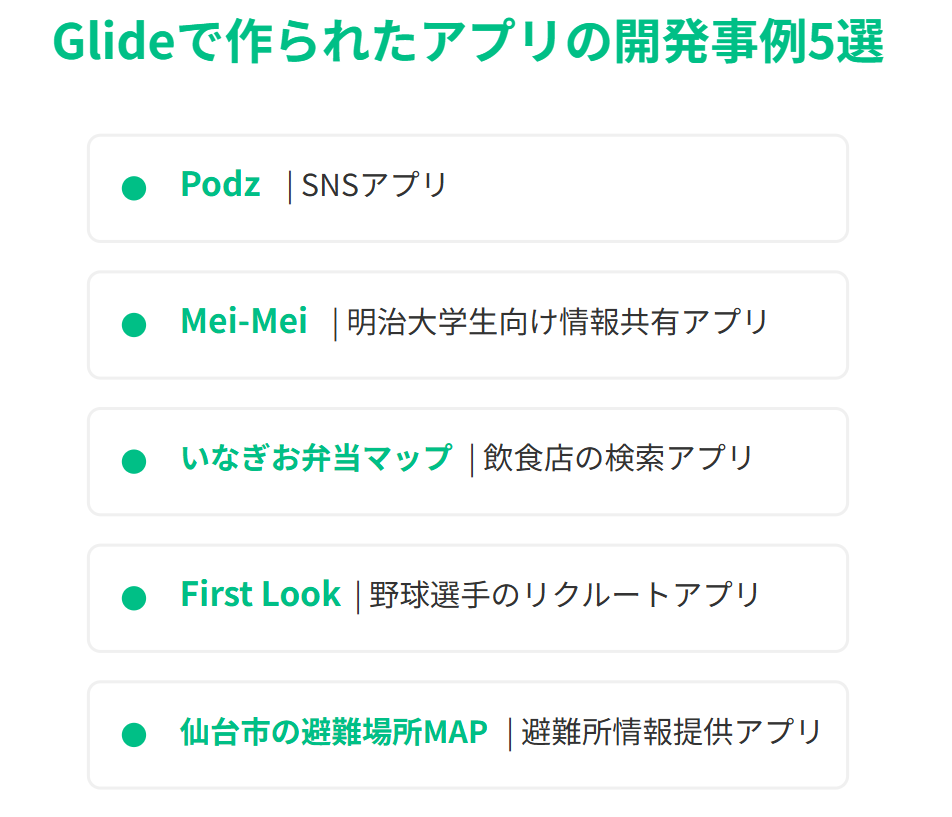Click the green bullet beside First Look
This screenshot has width=952, height=817.
coord(134,598)
